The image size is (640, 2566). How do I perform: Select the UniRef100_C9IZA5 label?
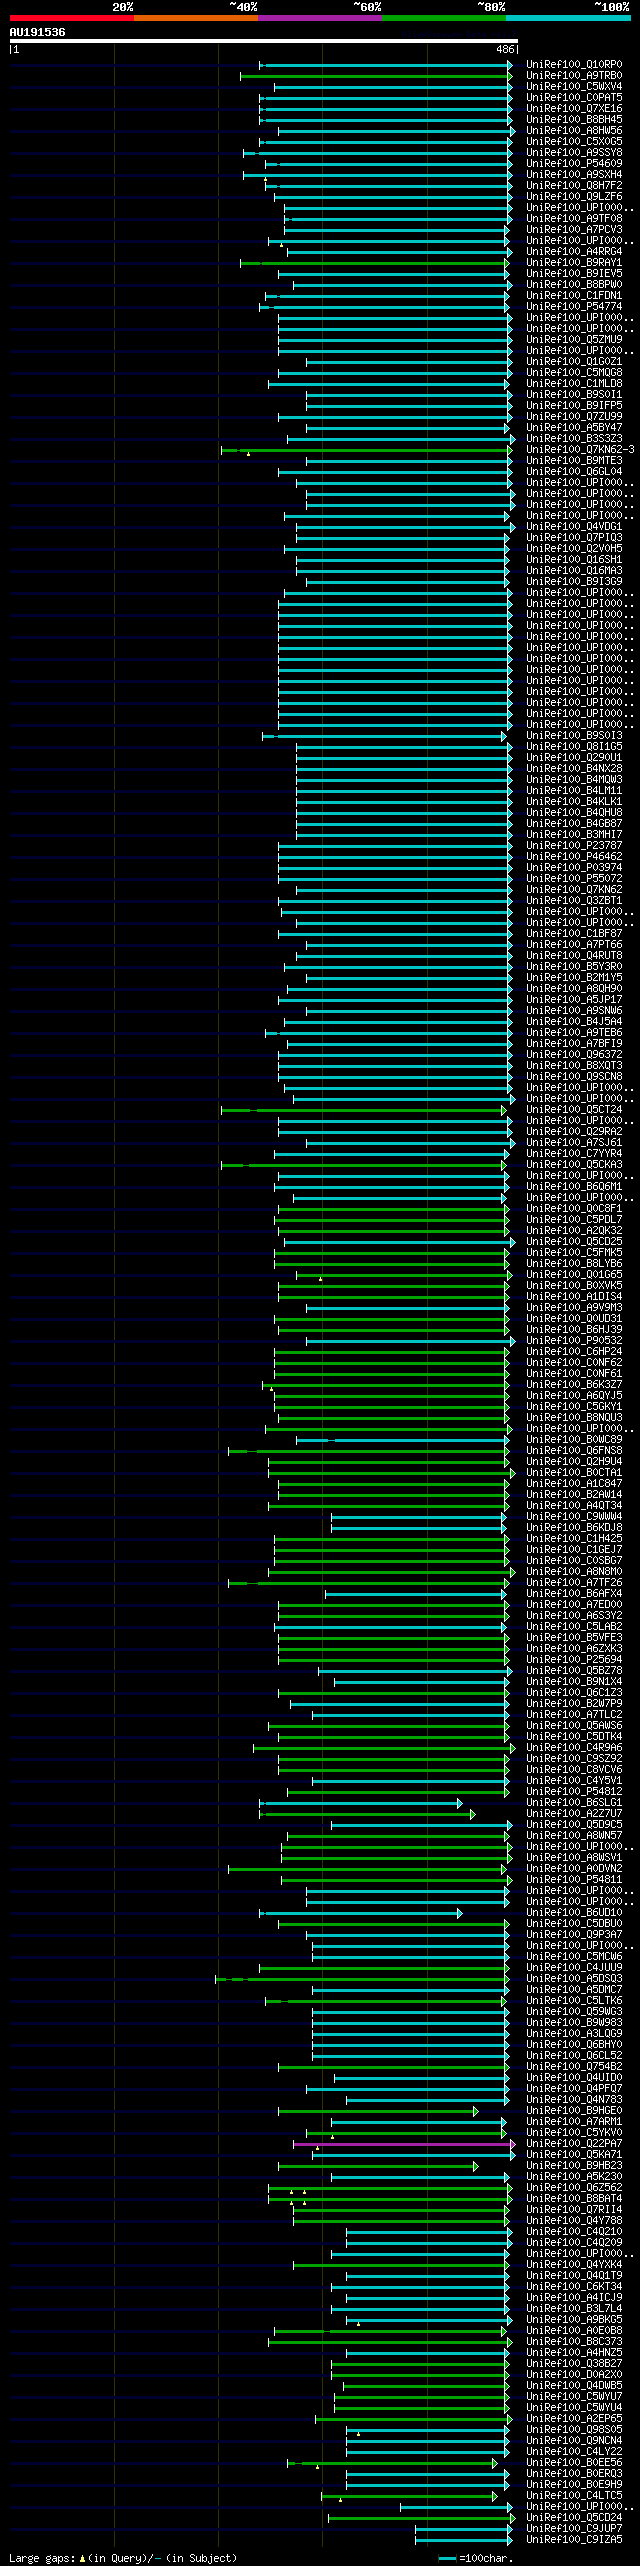tap(574, 2540)
